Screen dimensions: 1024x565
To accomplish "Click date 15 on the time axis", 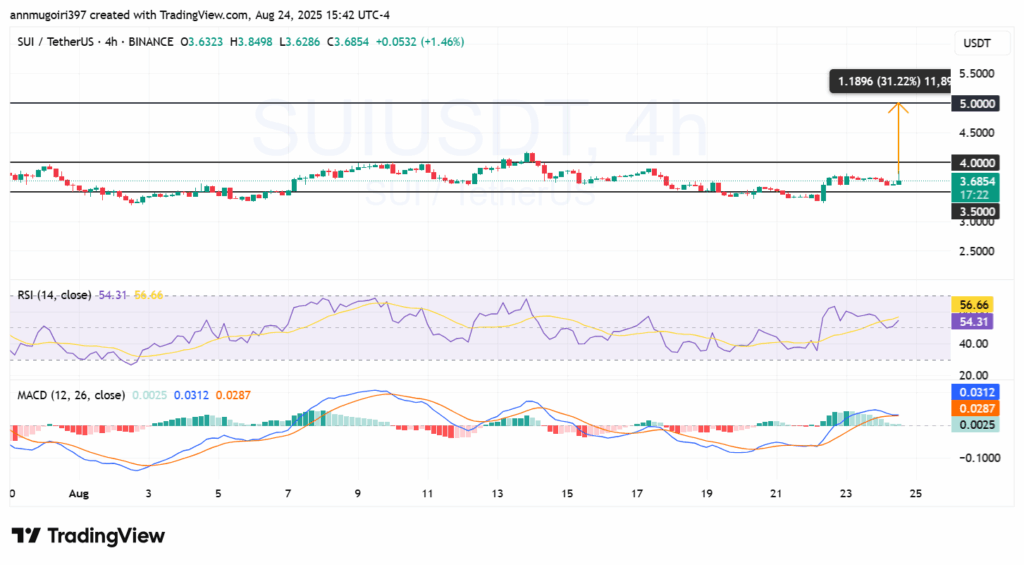I will coord(567,494).
